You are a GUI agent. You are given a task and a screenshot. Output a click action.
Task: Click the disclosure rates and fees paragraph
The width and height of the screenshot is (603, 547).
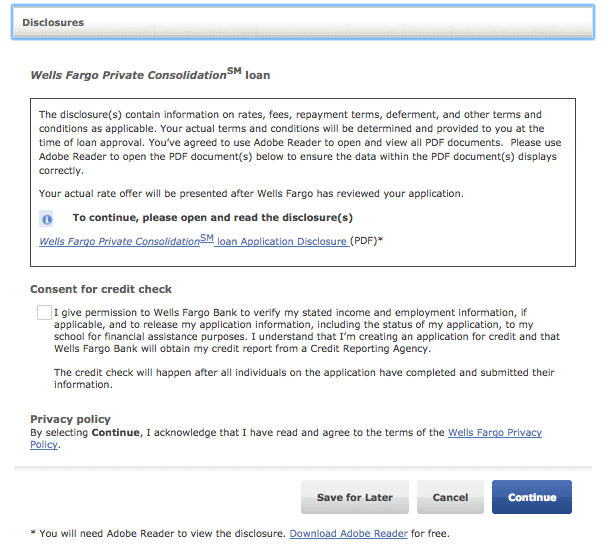coord(300,142)
